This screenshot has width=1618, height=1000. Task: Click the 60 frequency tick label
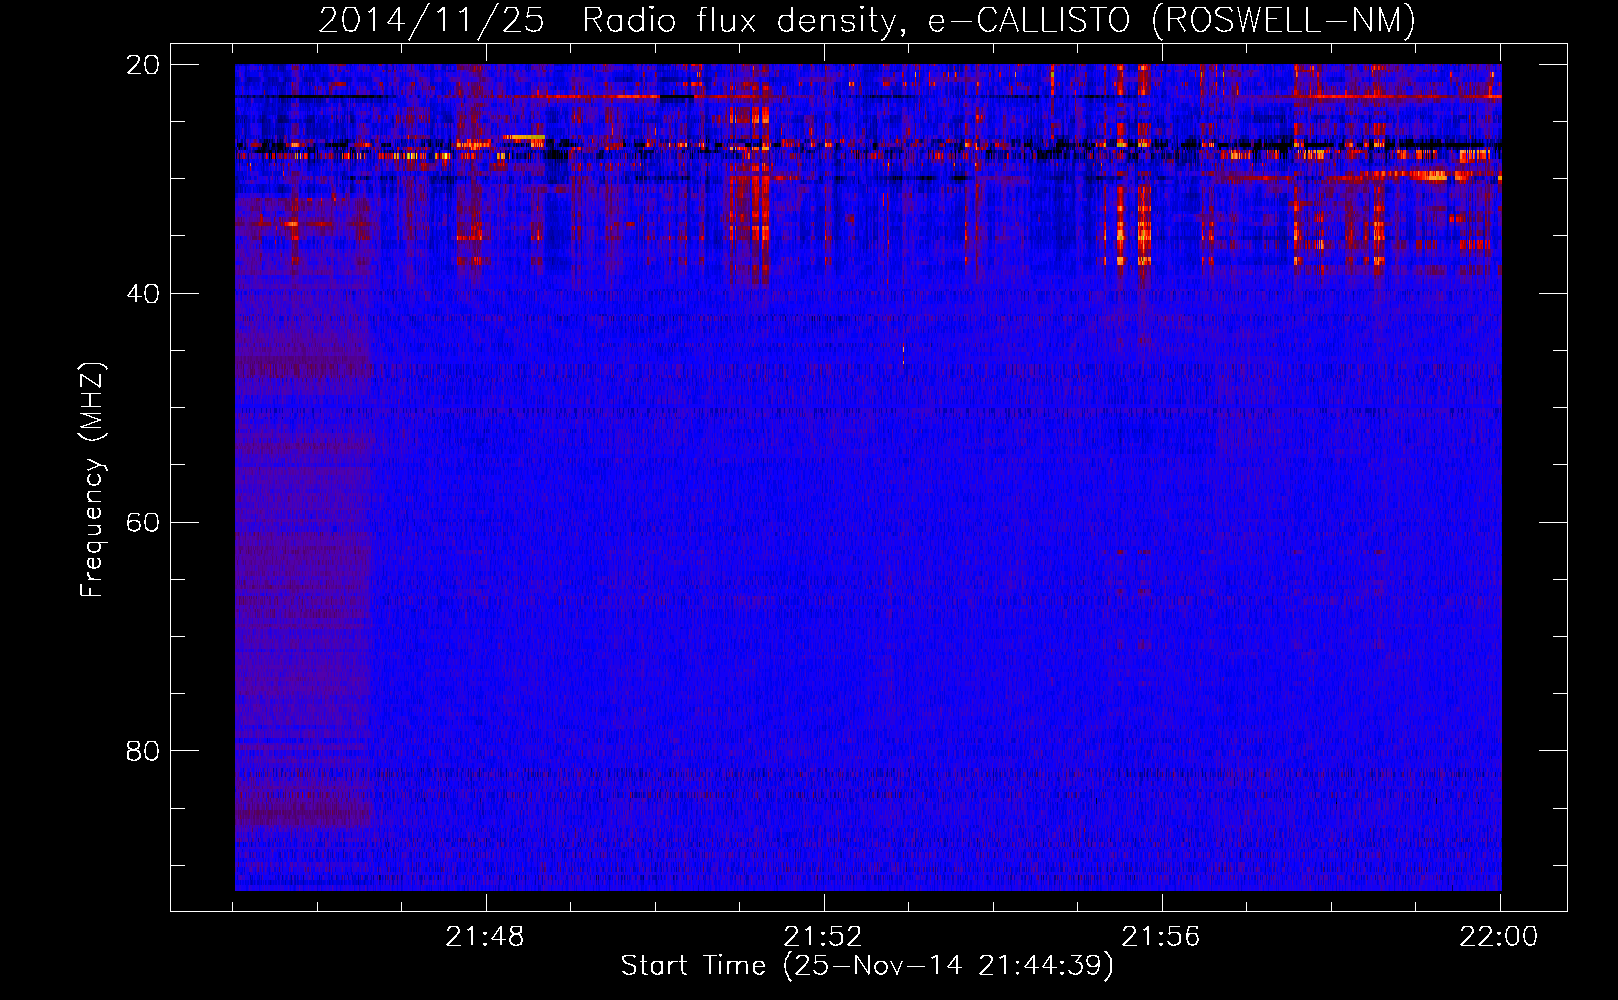pos(143,523)
